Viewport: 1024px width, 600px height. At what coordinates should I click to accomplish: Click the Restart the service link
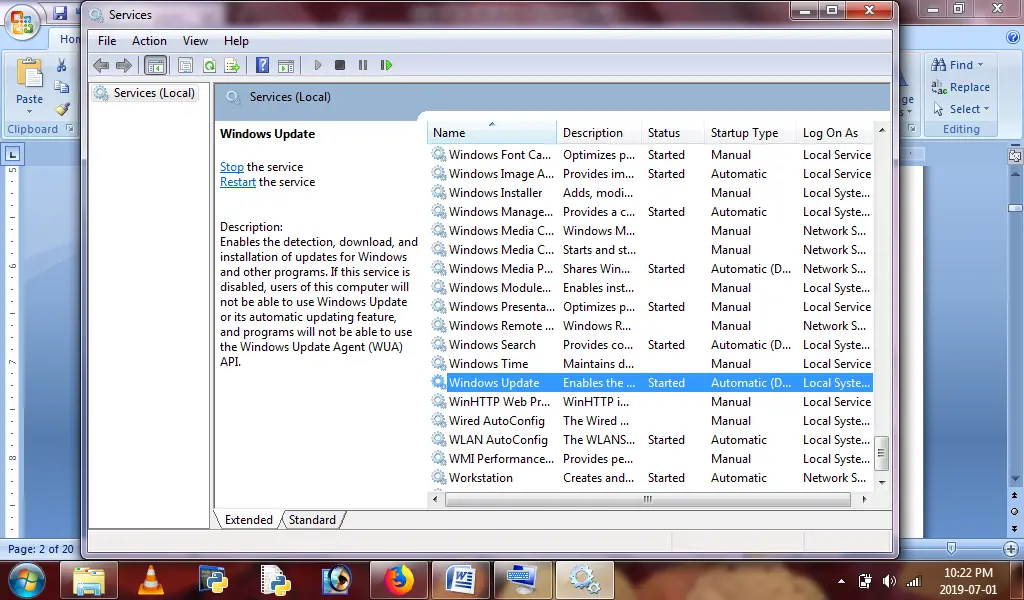click(x=238, y=182)
